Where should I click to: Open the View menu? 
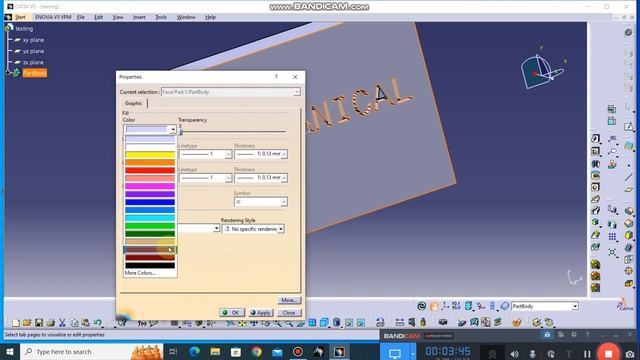click(x=118, y=17)
